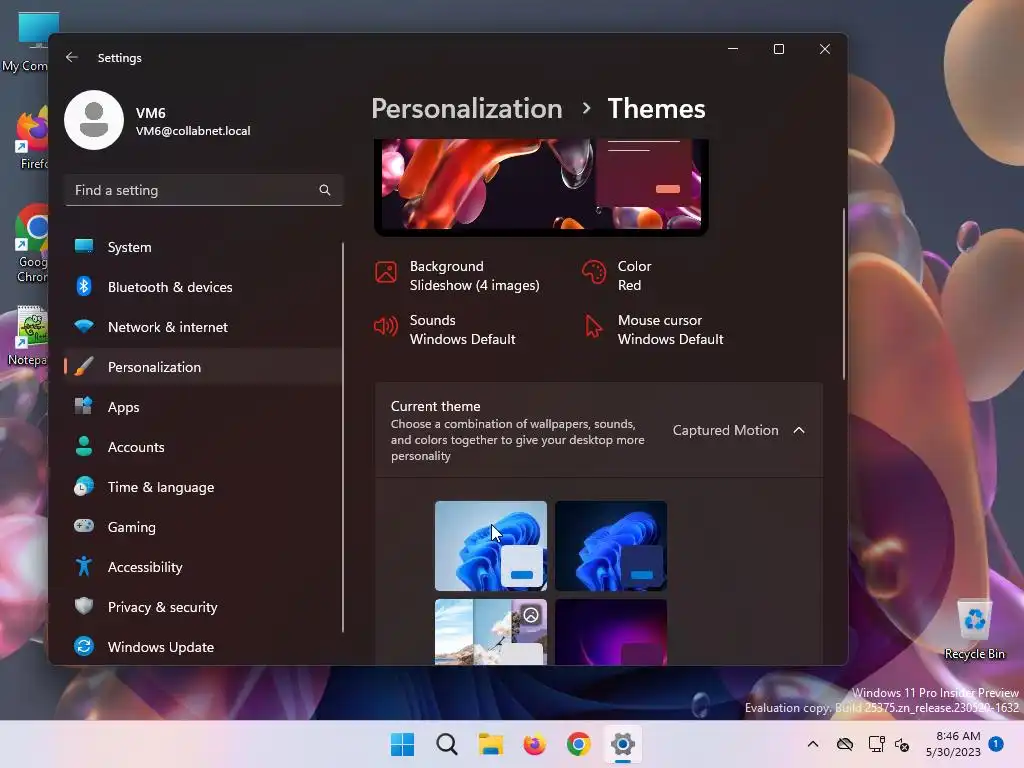The width and height of the screenshot is (1024, 768).
Task: Click the Windows Update refresh icon
Action: [x=84, y=647]
